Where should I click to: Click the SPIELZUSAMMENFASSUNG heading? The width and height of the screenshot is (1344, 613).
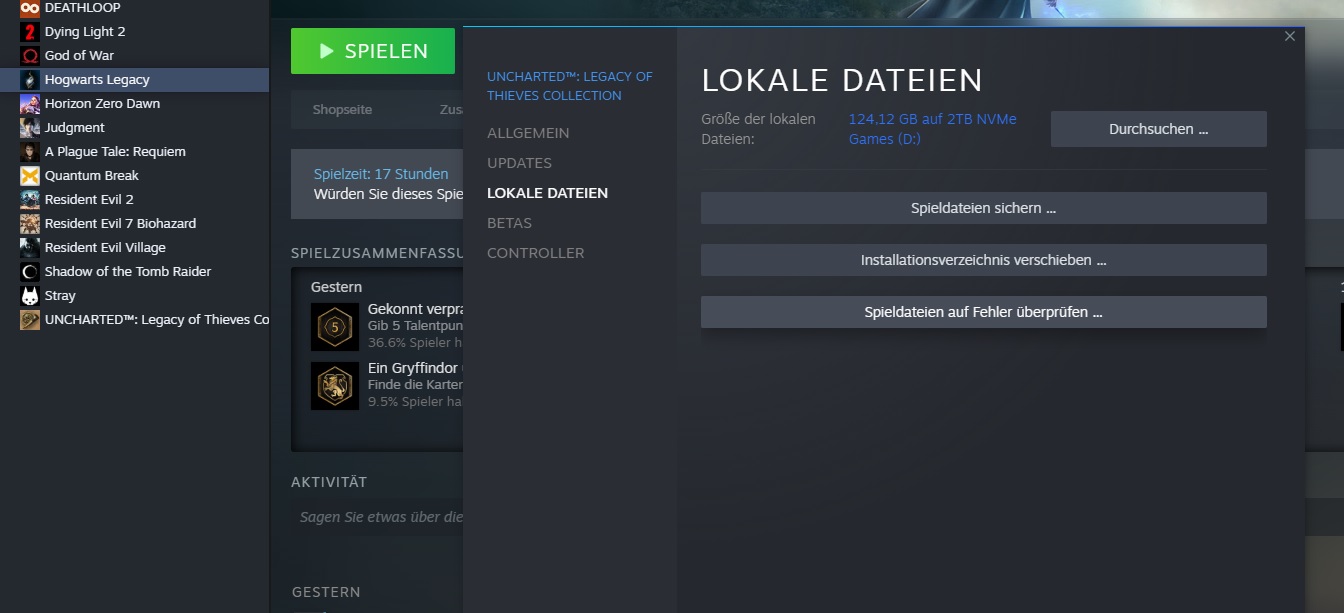tap(376, 253)
